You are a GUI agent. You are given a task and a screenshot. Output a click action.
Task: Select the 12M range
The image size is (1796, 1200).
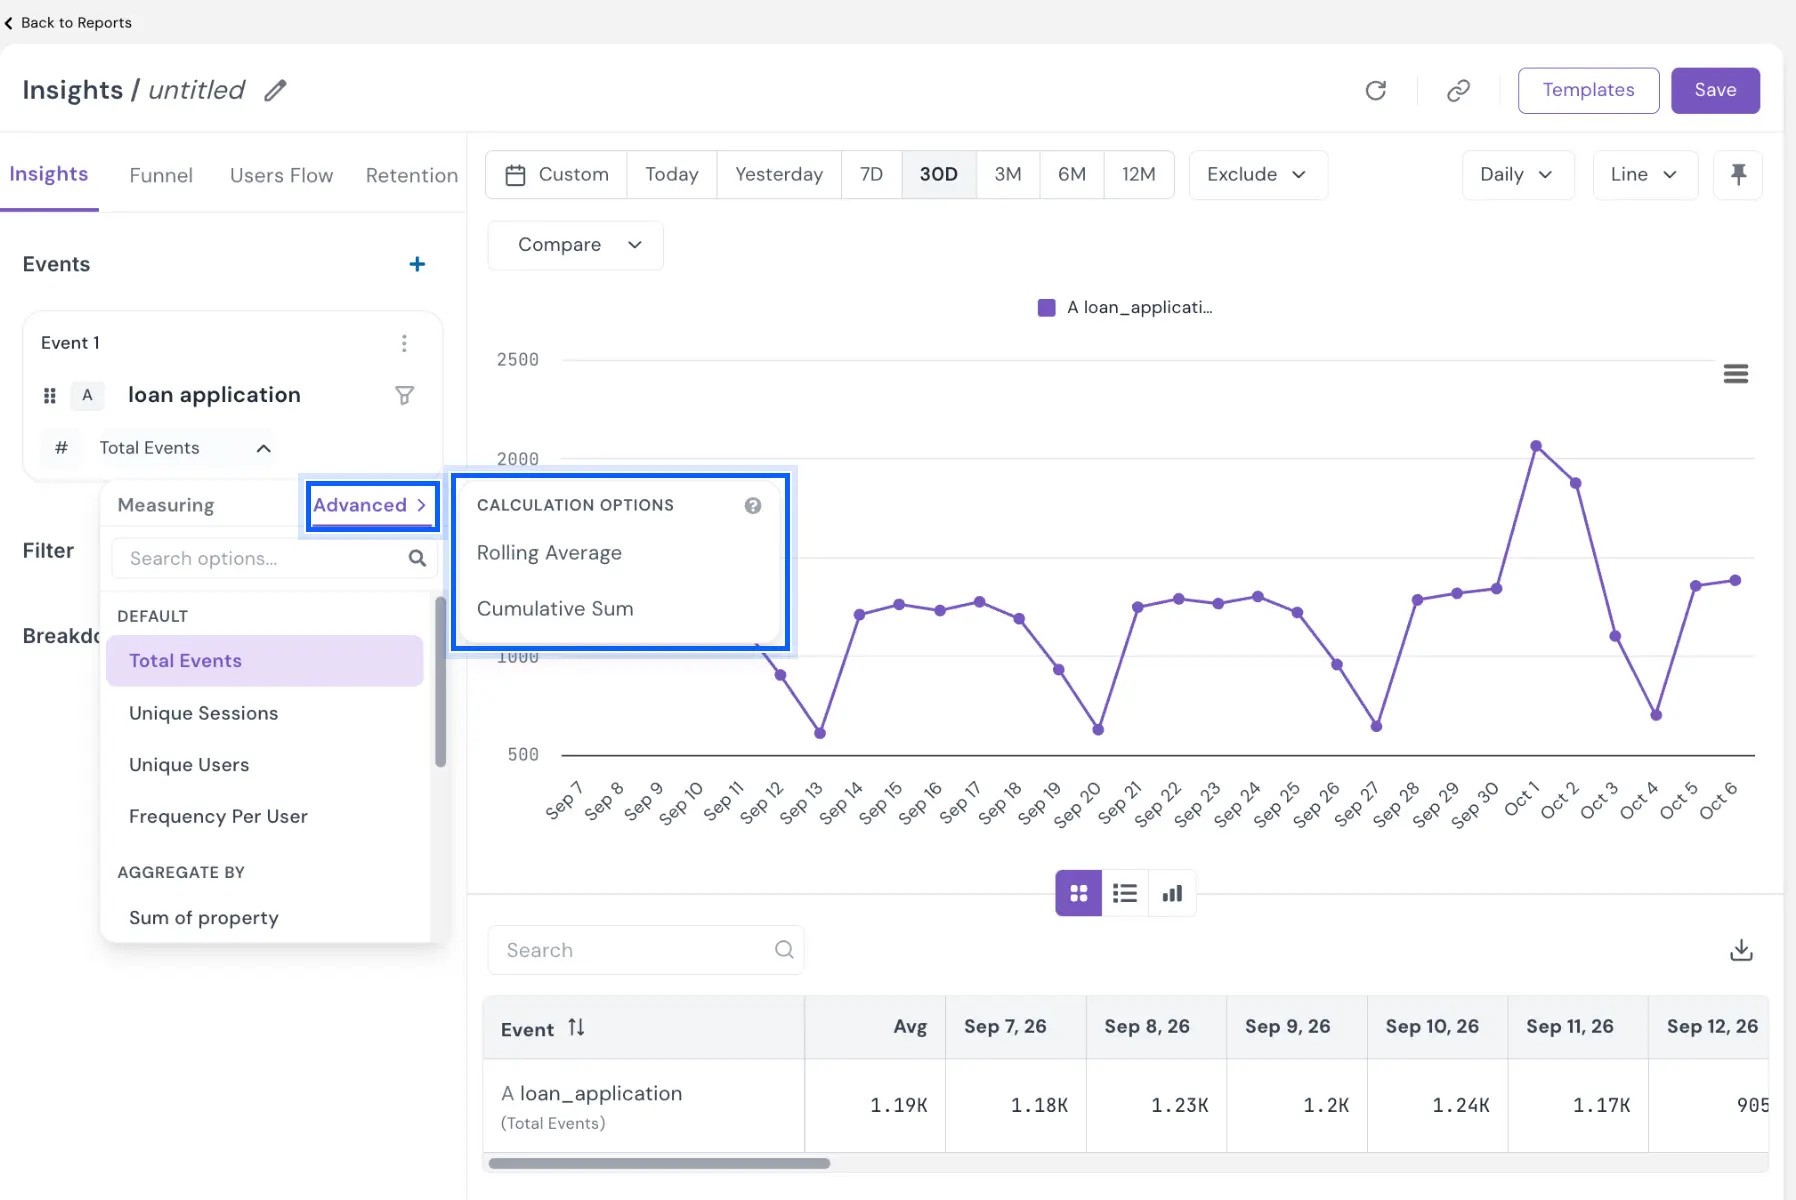point(1139,175)
